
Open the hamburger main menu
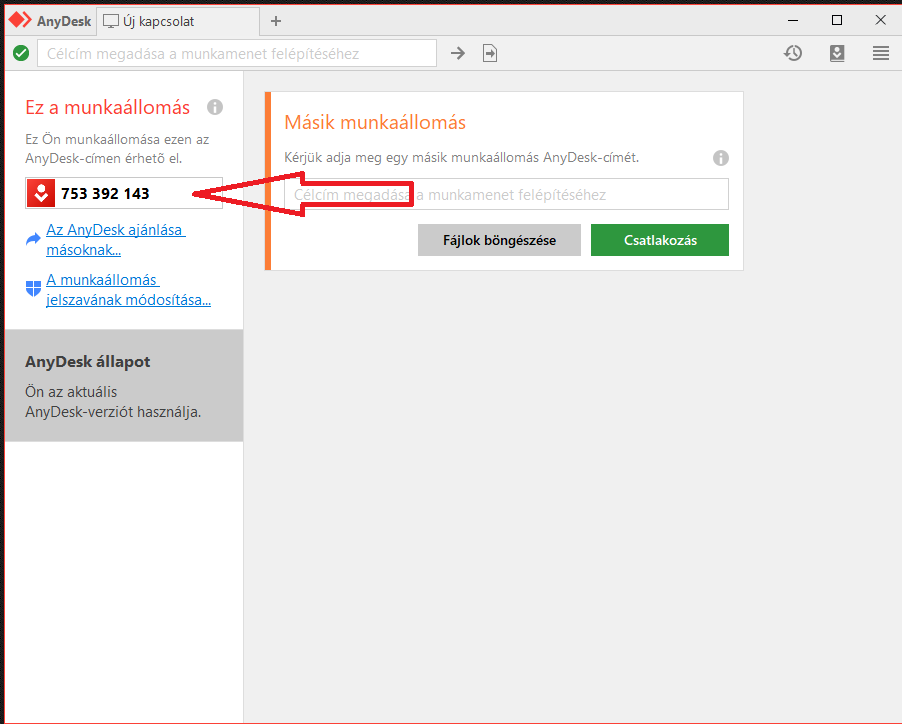pyautogui.click(x=881, y=53)
